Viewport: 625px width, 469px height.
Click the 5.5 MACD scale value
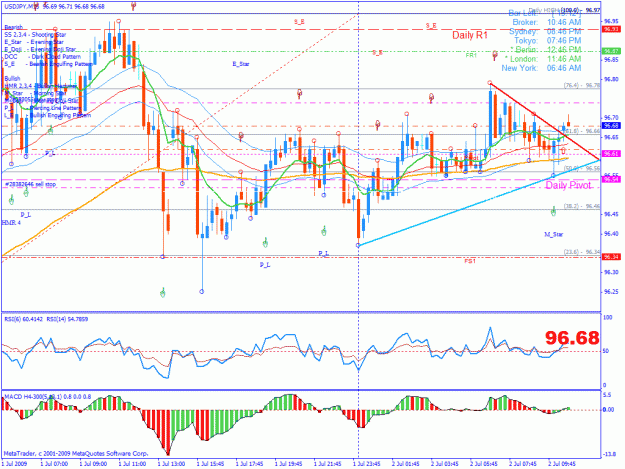(x=607, y=395)
